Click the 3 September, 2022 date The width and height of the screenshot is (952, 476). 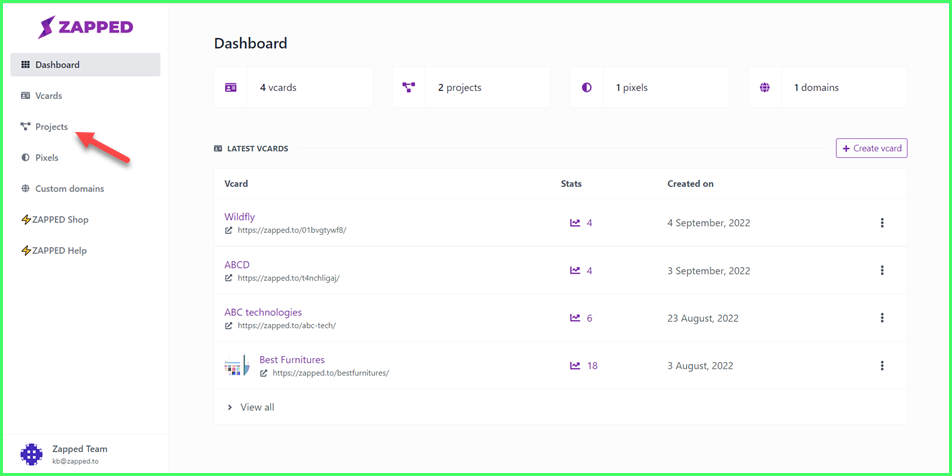709,270
